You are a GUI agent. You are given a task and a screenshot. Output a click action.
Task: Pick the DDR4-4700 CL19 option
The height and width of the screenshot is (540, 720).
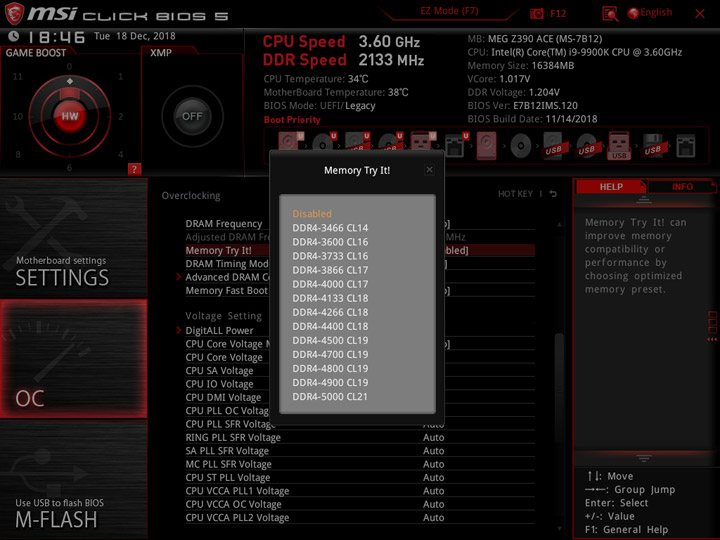click(330, 354)
